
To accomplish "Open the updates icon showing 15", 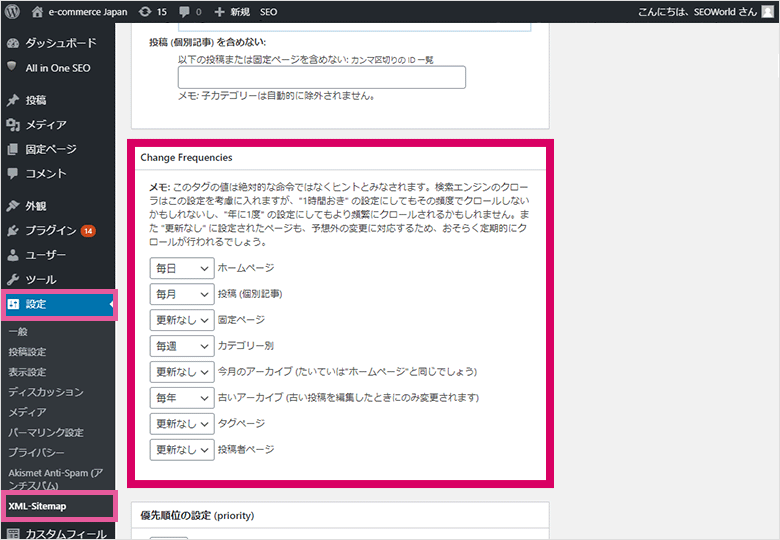I will click(145, 11).
